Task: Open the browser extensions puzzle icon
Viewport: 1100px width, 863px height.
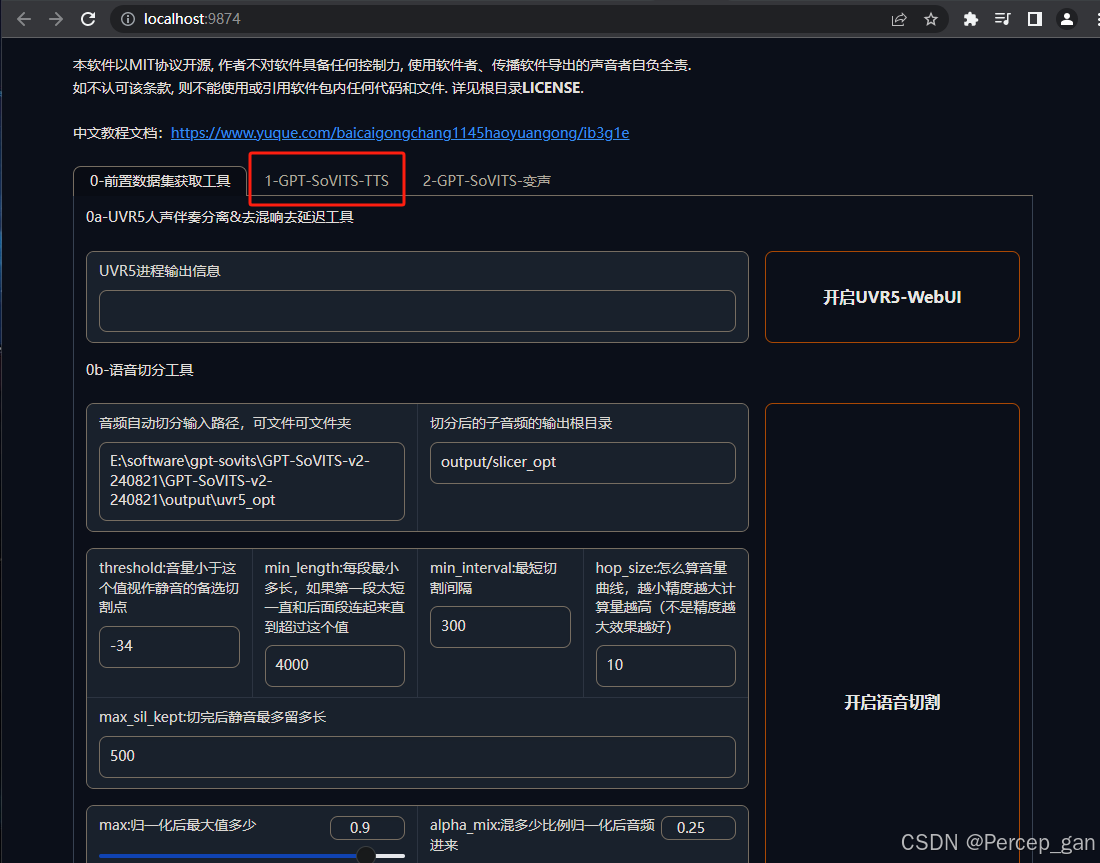Action: pyautogui.click(x=970, y=19)
